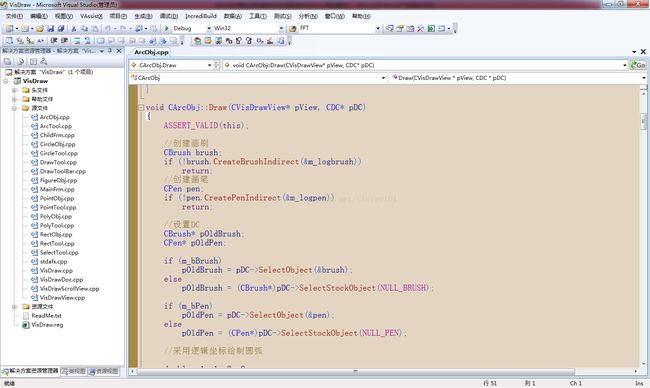
Task: Click the Undo arrow icon
Action: (108, 29)
